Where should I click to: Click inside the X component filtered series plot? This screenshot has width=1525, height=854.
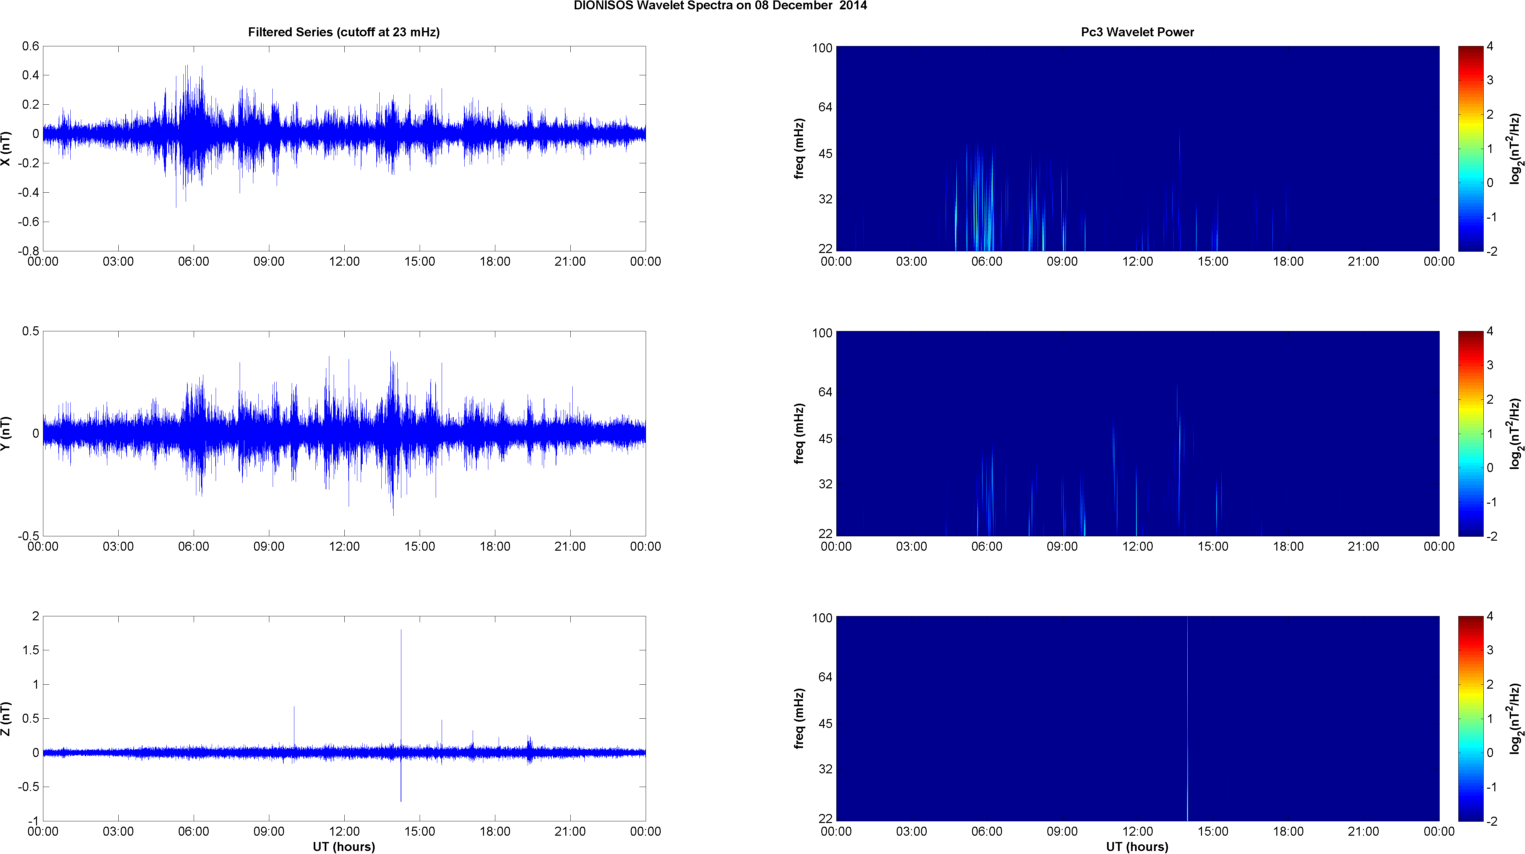click(344, 148)
